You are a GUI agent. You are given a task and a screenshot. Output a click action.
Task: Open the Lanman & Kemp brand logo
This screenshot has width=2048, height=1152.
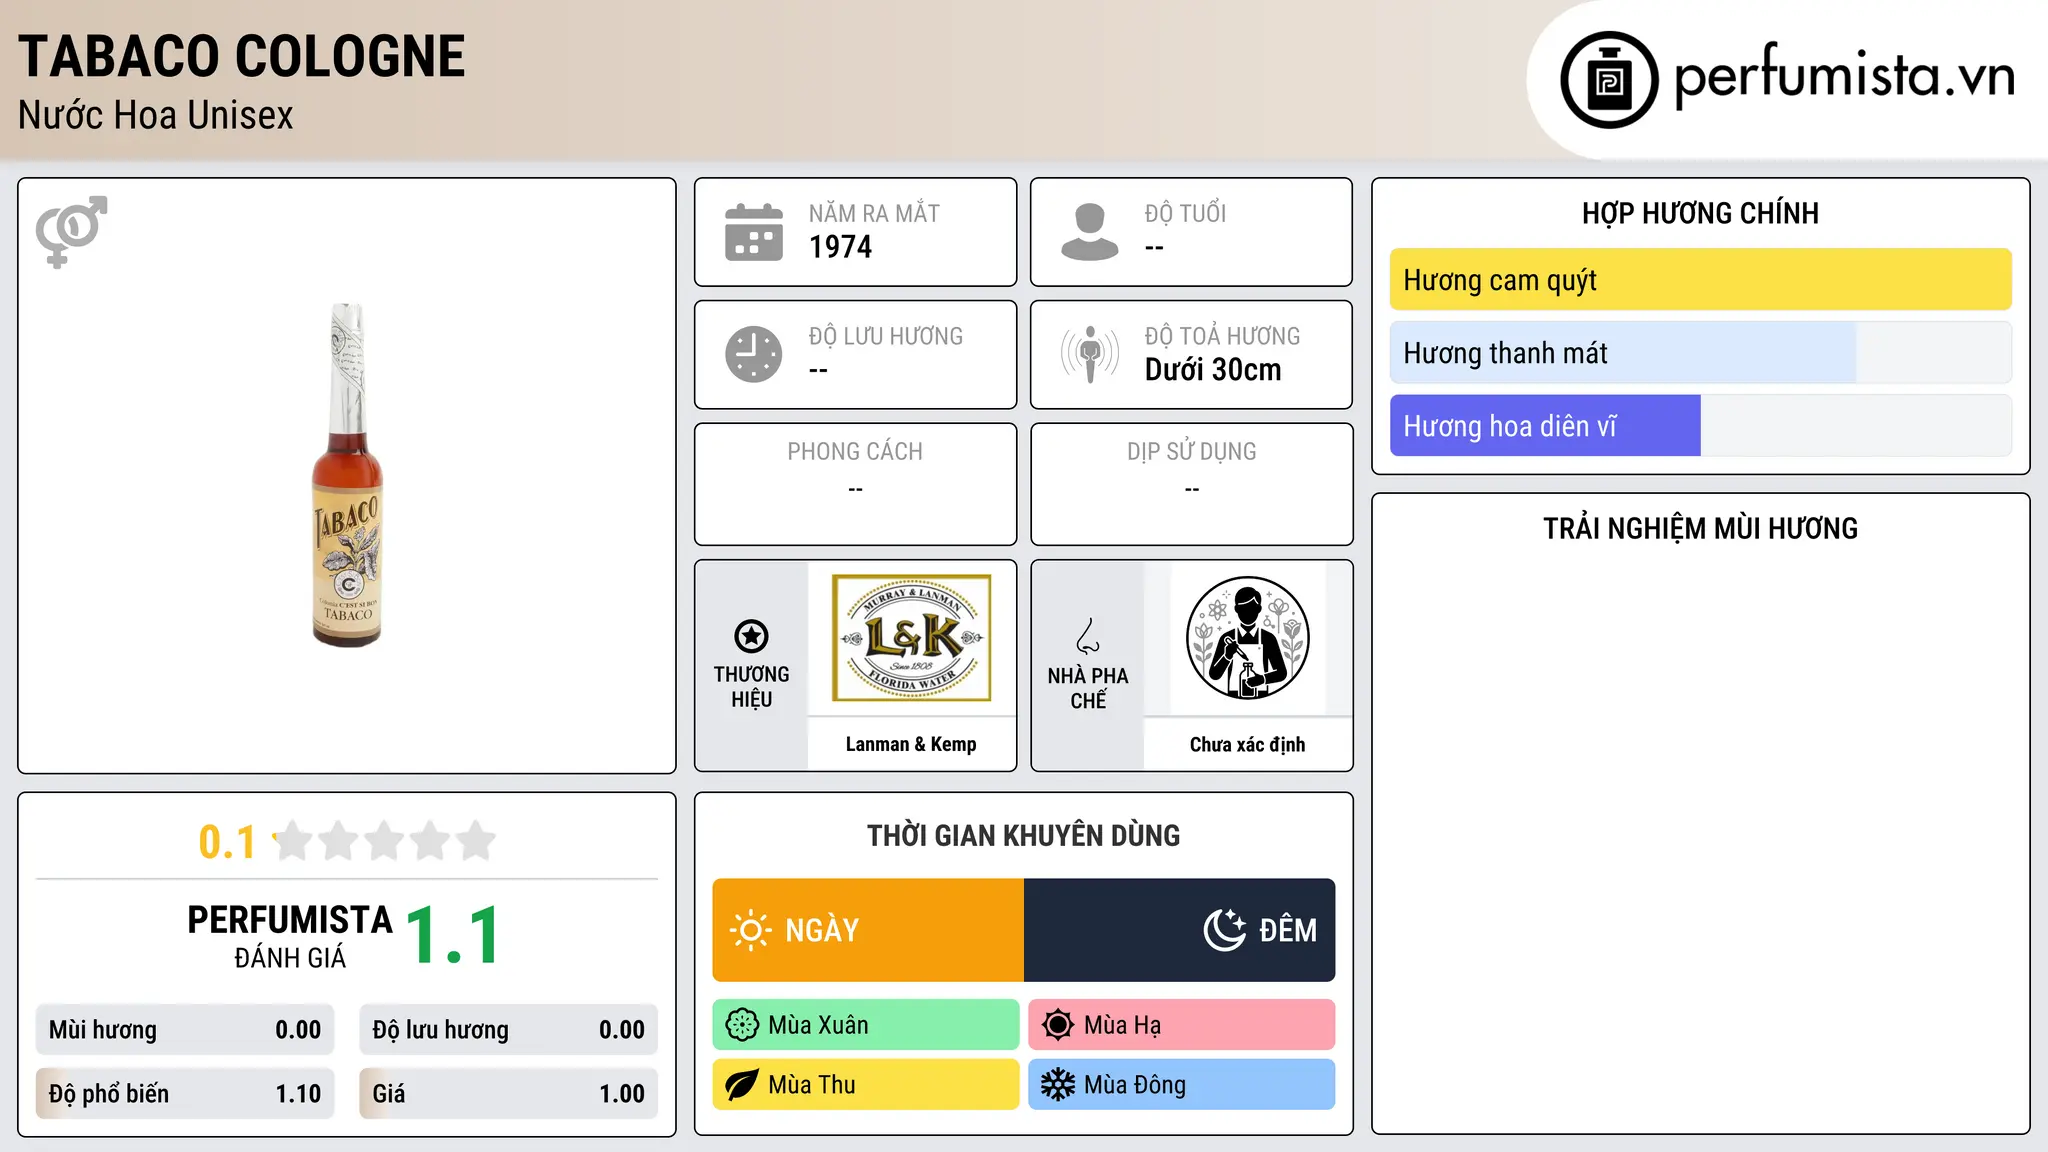(x=912, y=638)
